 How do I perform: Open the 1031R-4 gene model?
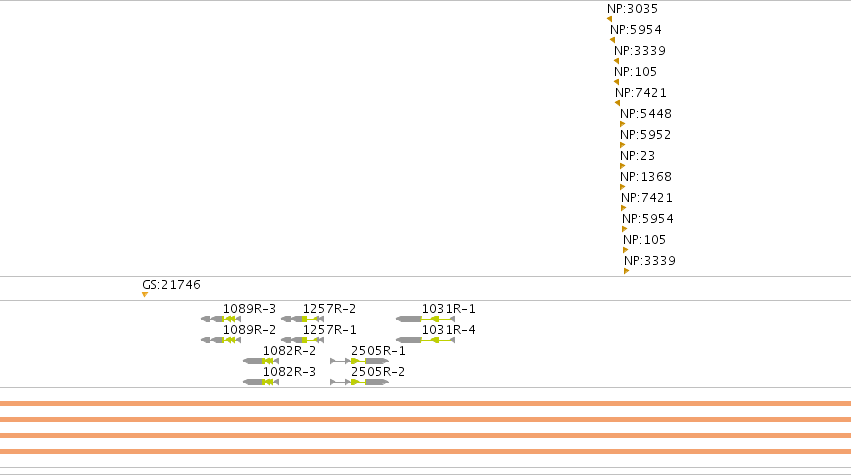(x=426, y=340)
